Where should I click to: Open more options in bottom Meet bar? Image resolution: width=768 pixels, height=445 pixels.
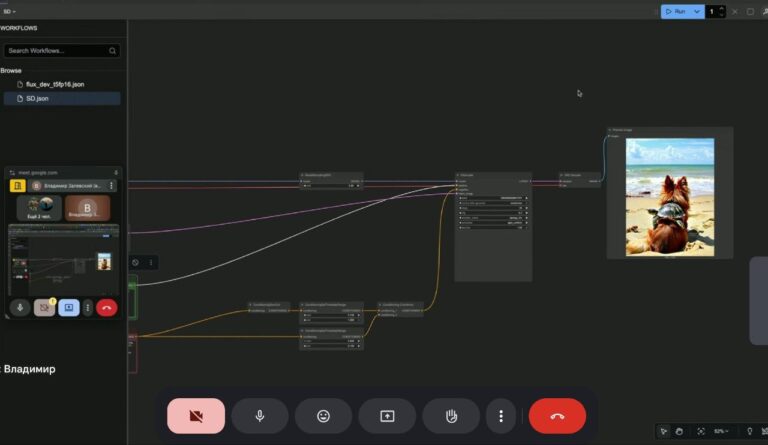click(x=501, y=416)
